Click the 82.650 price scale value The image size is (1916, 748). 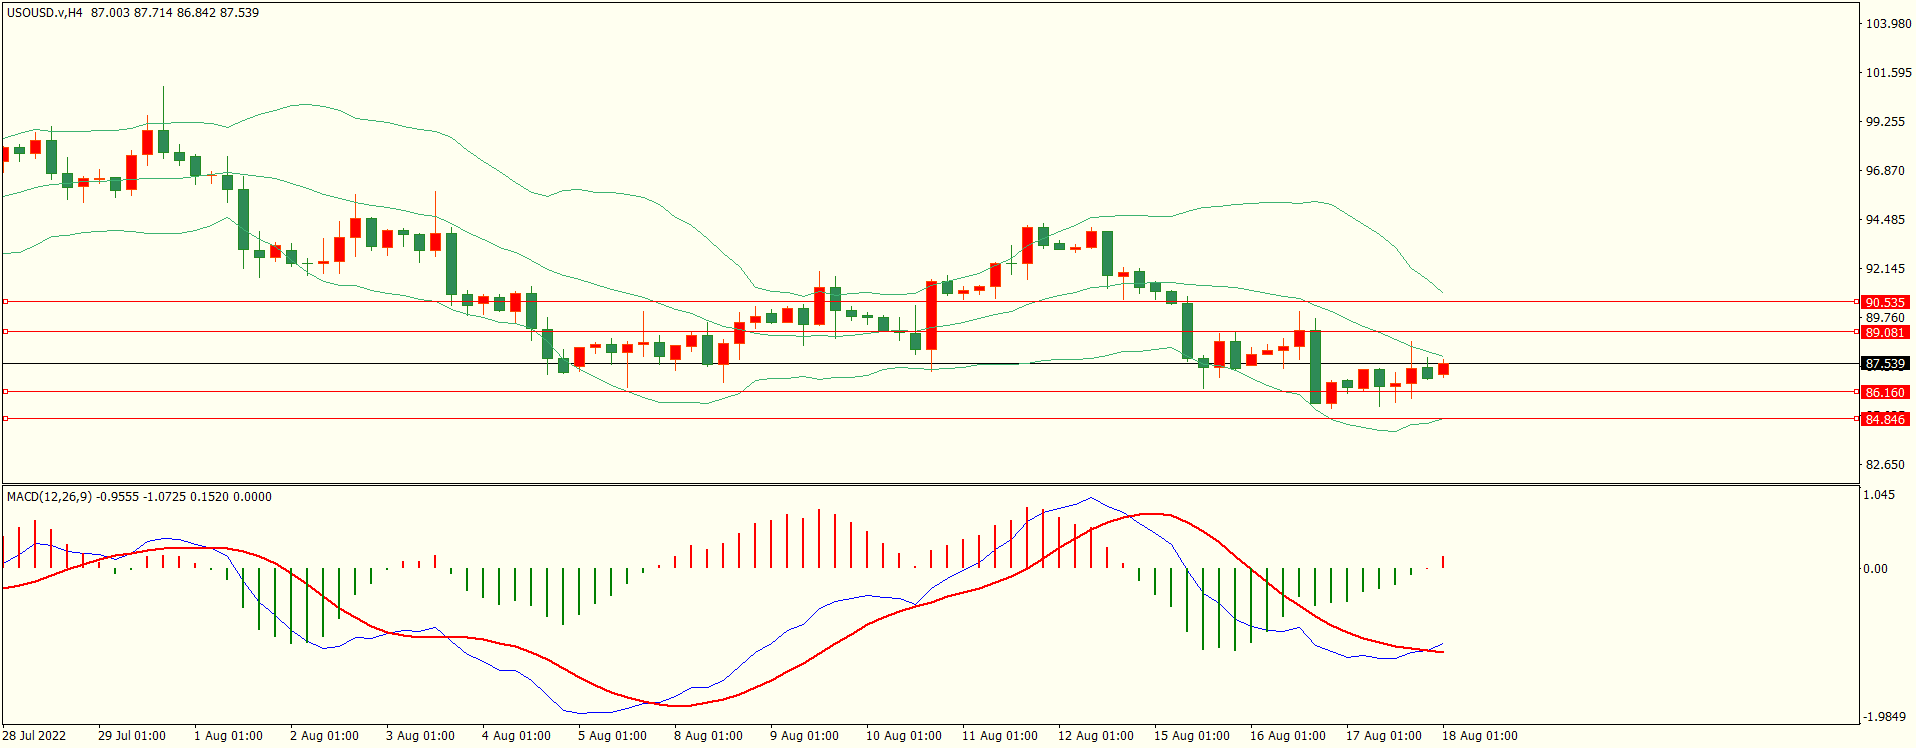(1885, 465)
